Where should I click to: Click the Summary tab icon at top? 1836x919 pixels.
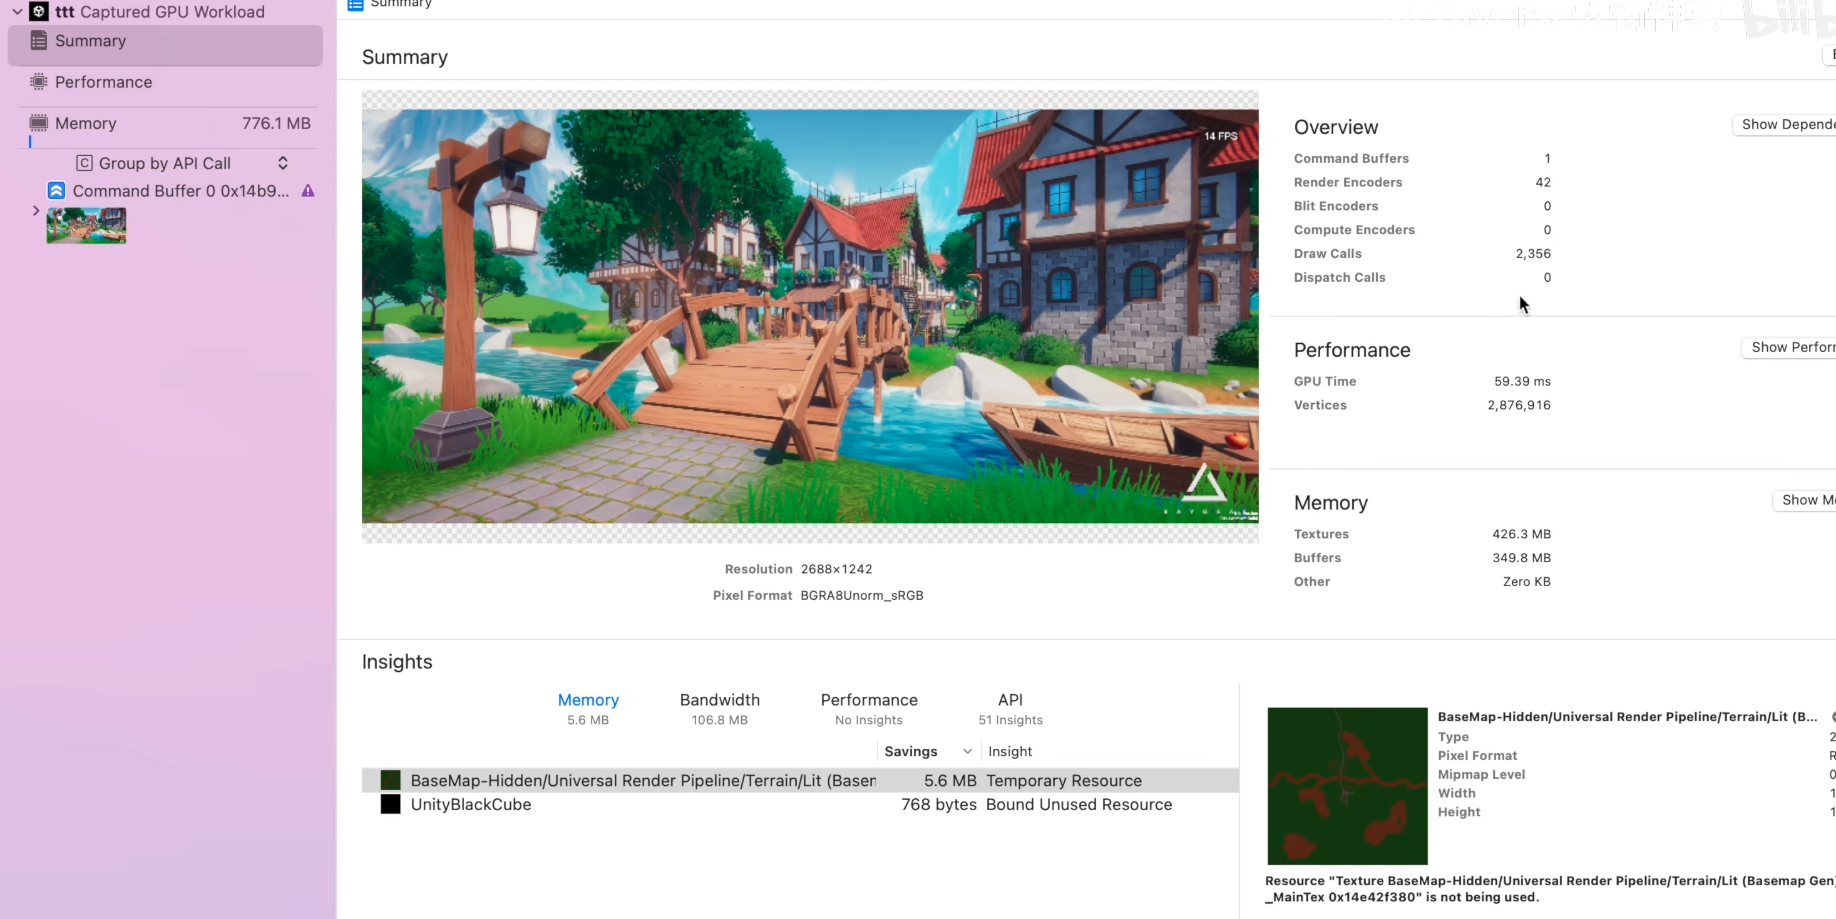click(x=355, y=5)
